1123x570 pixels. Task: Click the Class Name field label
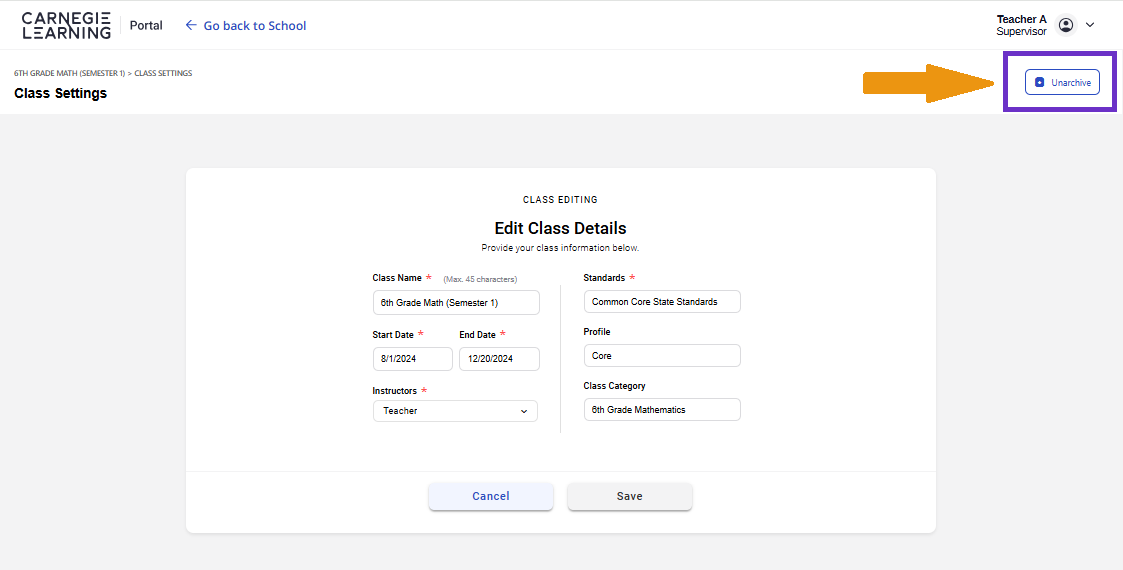tap(397, 278)
